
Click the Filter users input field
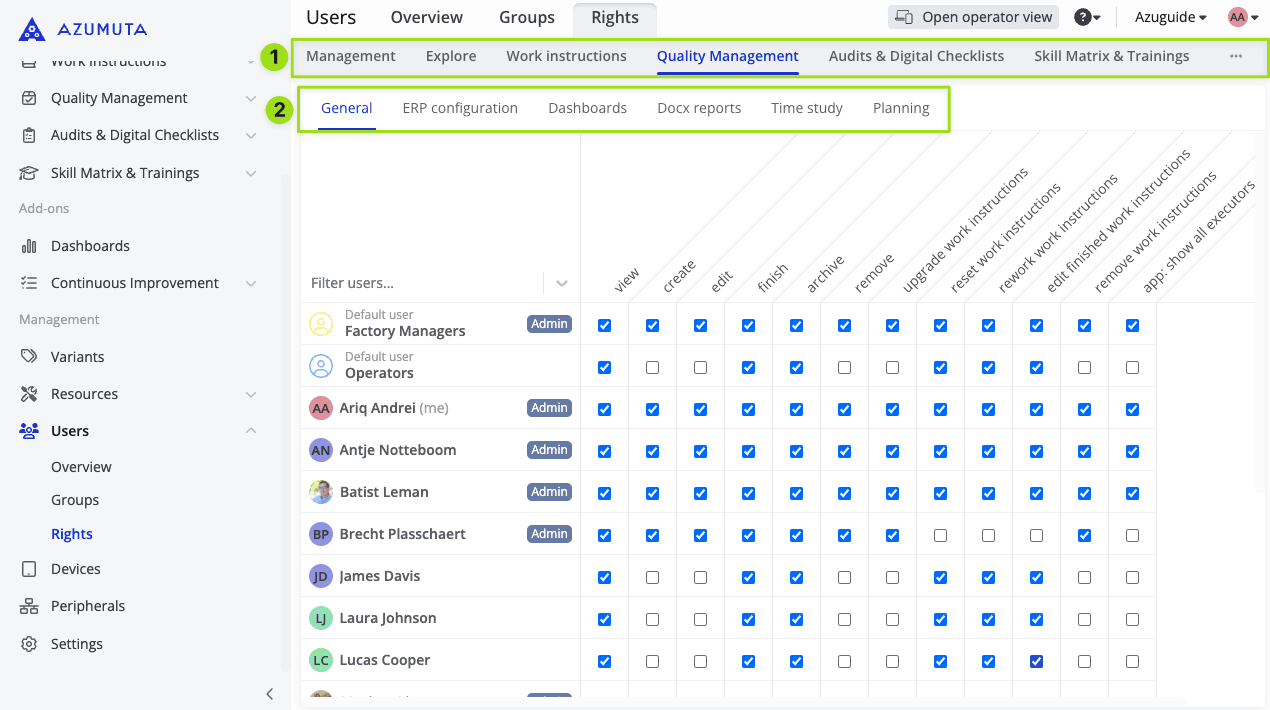[x=420, y=283]
